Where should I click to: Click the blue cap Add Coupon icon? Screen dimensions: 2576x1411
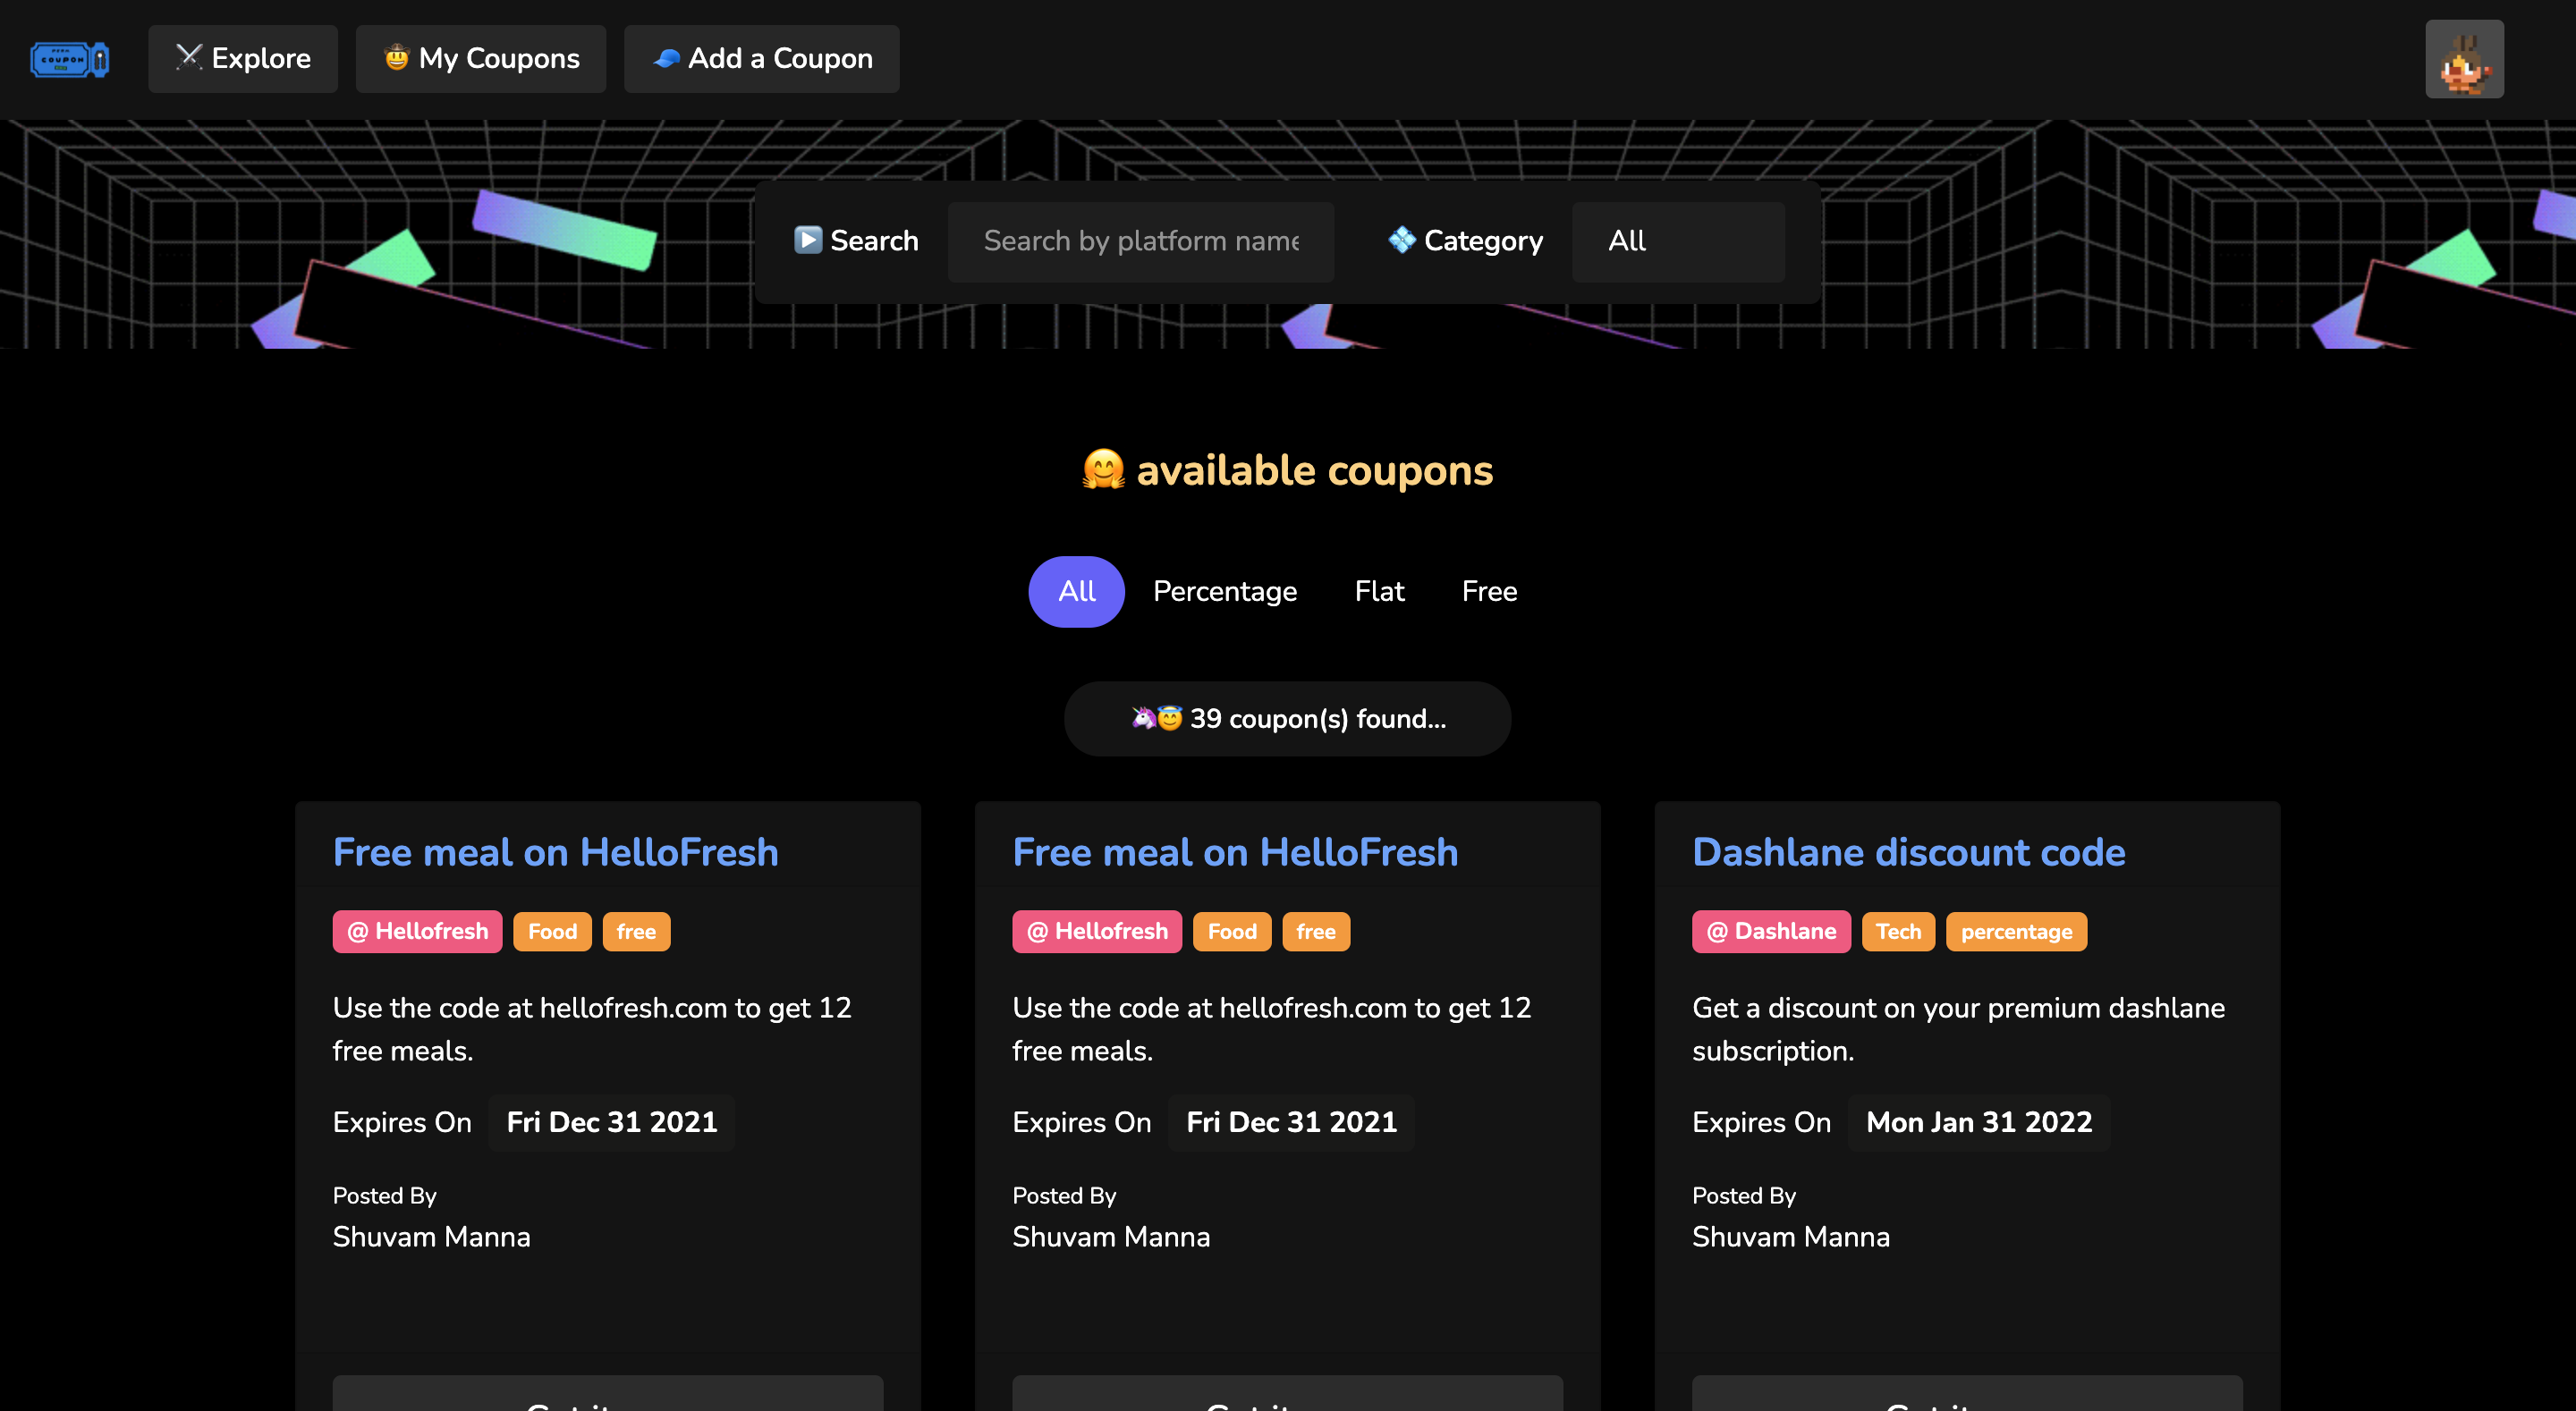[666, 58]
